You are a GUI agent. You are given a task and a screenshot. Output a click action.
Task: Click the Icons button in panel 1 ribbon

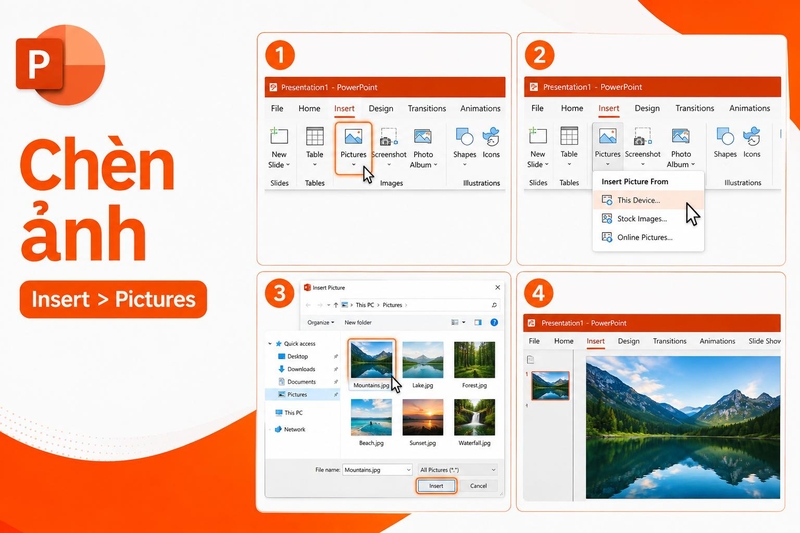pos(491,137)
